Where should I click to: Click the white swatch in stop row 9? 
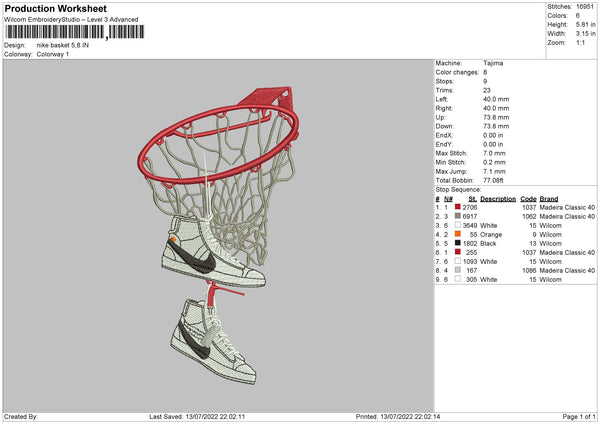(458, 279)
